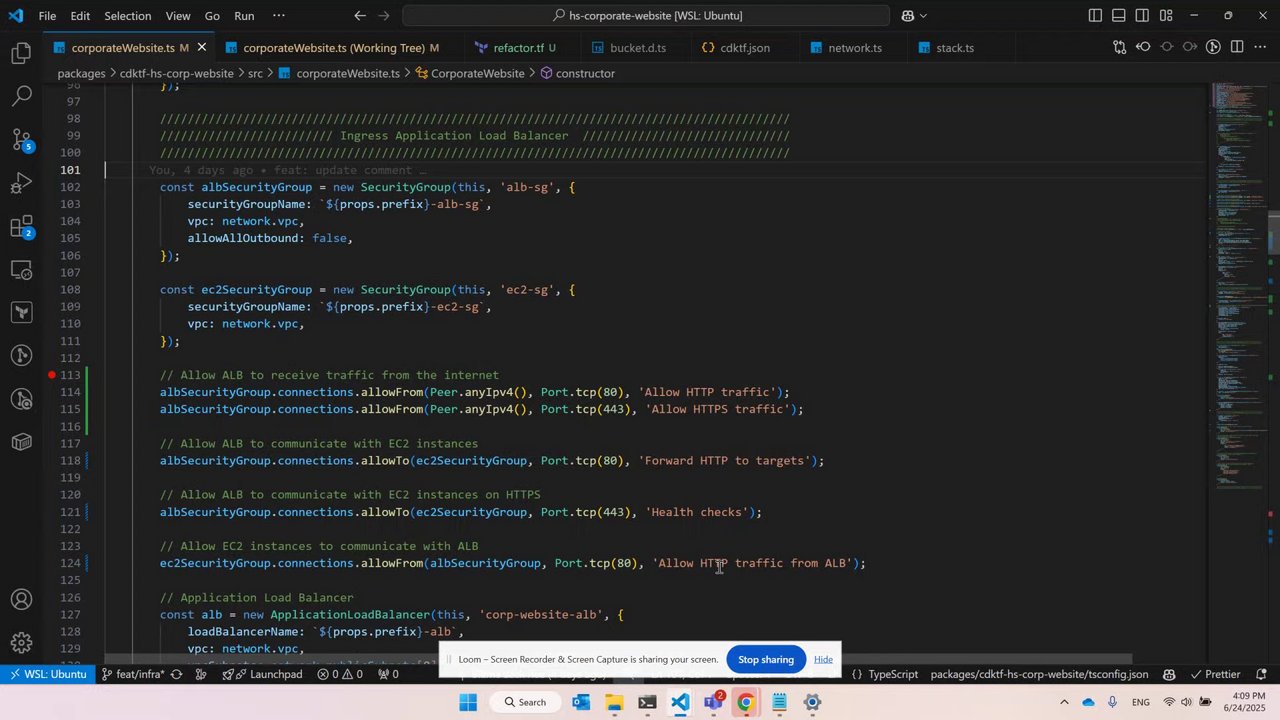Customize layout via the title bar icon
The width and height of the screenshot is (1280, 720).
1166,15
